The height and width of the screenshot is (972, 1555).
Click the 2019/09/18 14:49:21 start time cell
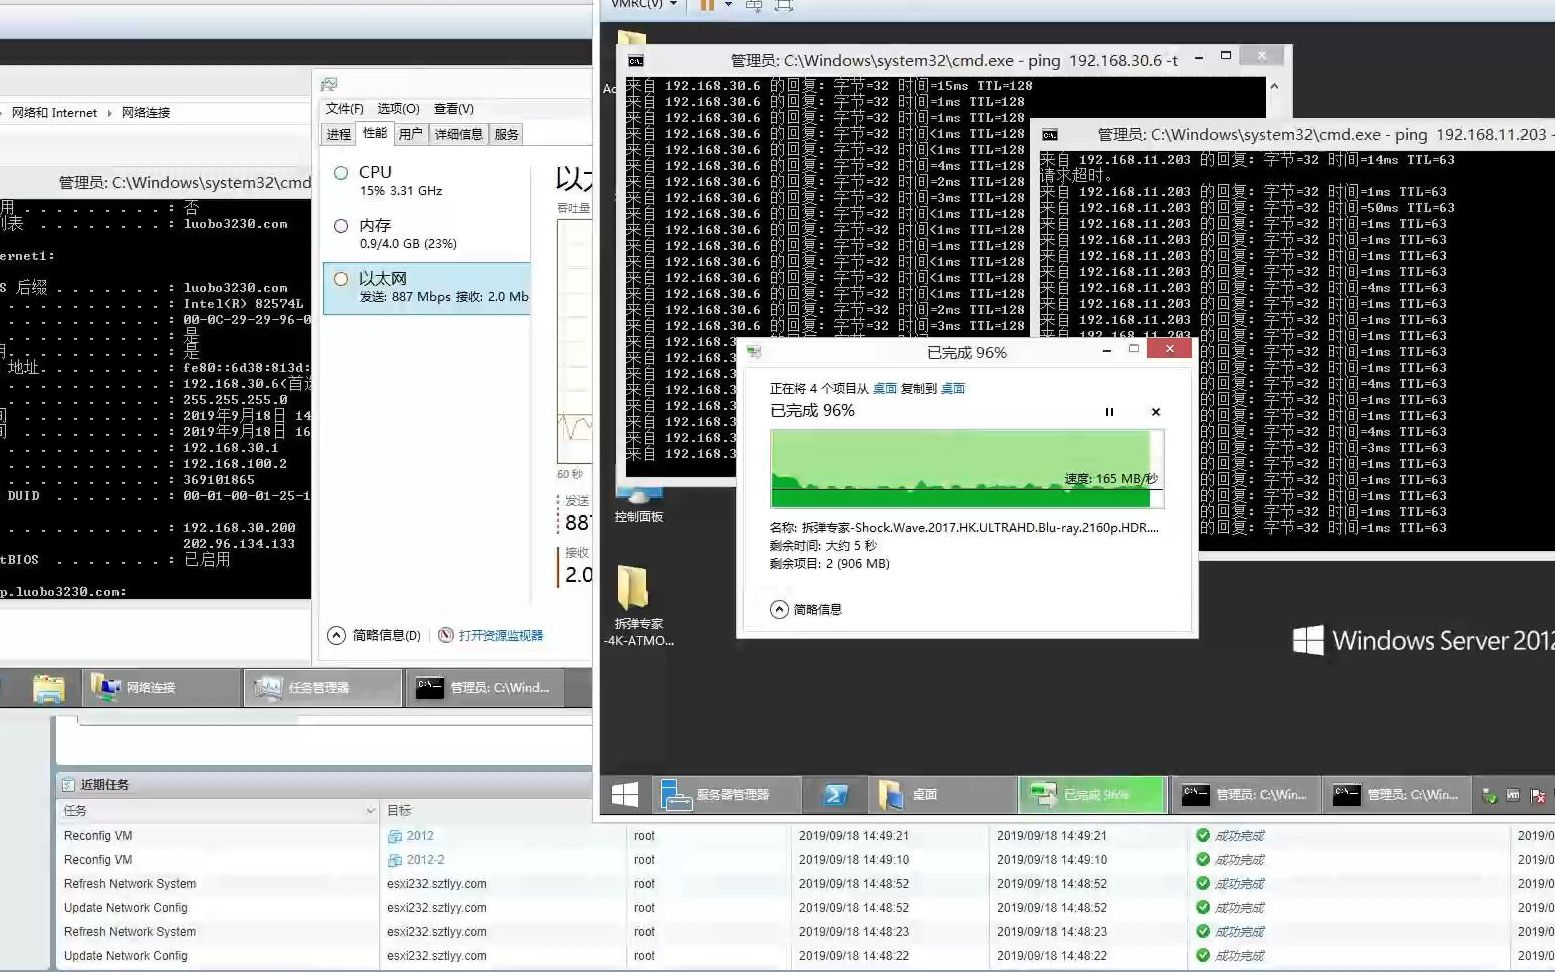click(x=854, y=836)
